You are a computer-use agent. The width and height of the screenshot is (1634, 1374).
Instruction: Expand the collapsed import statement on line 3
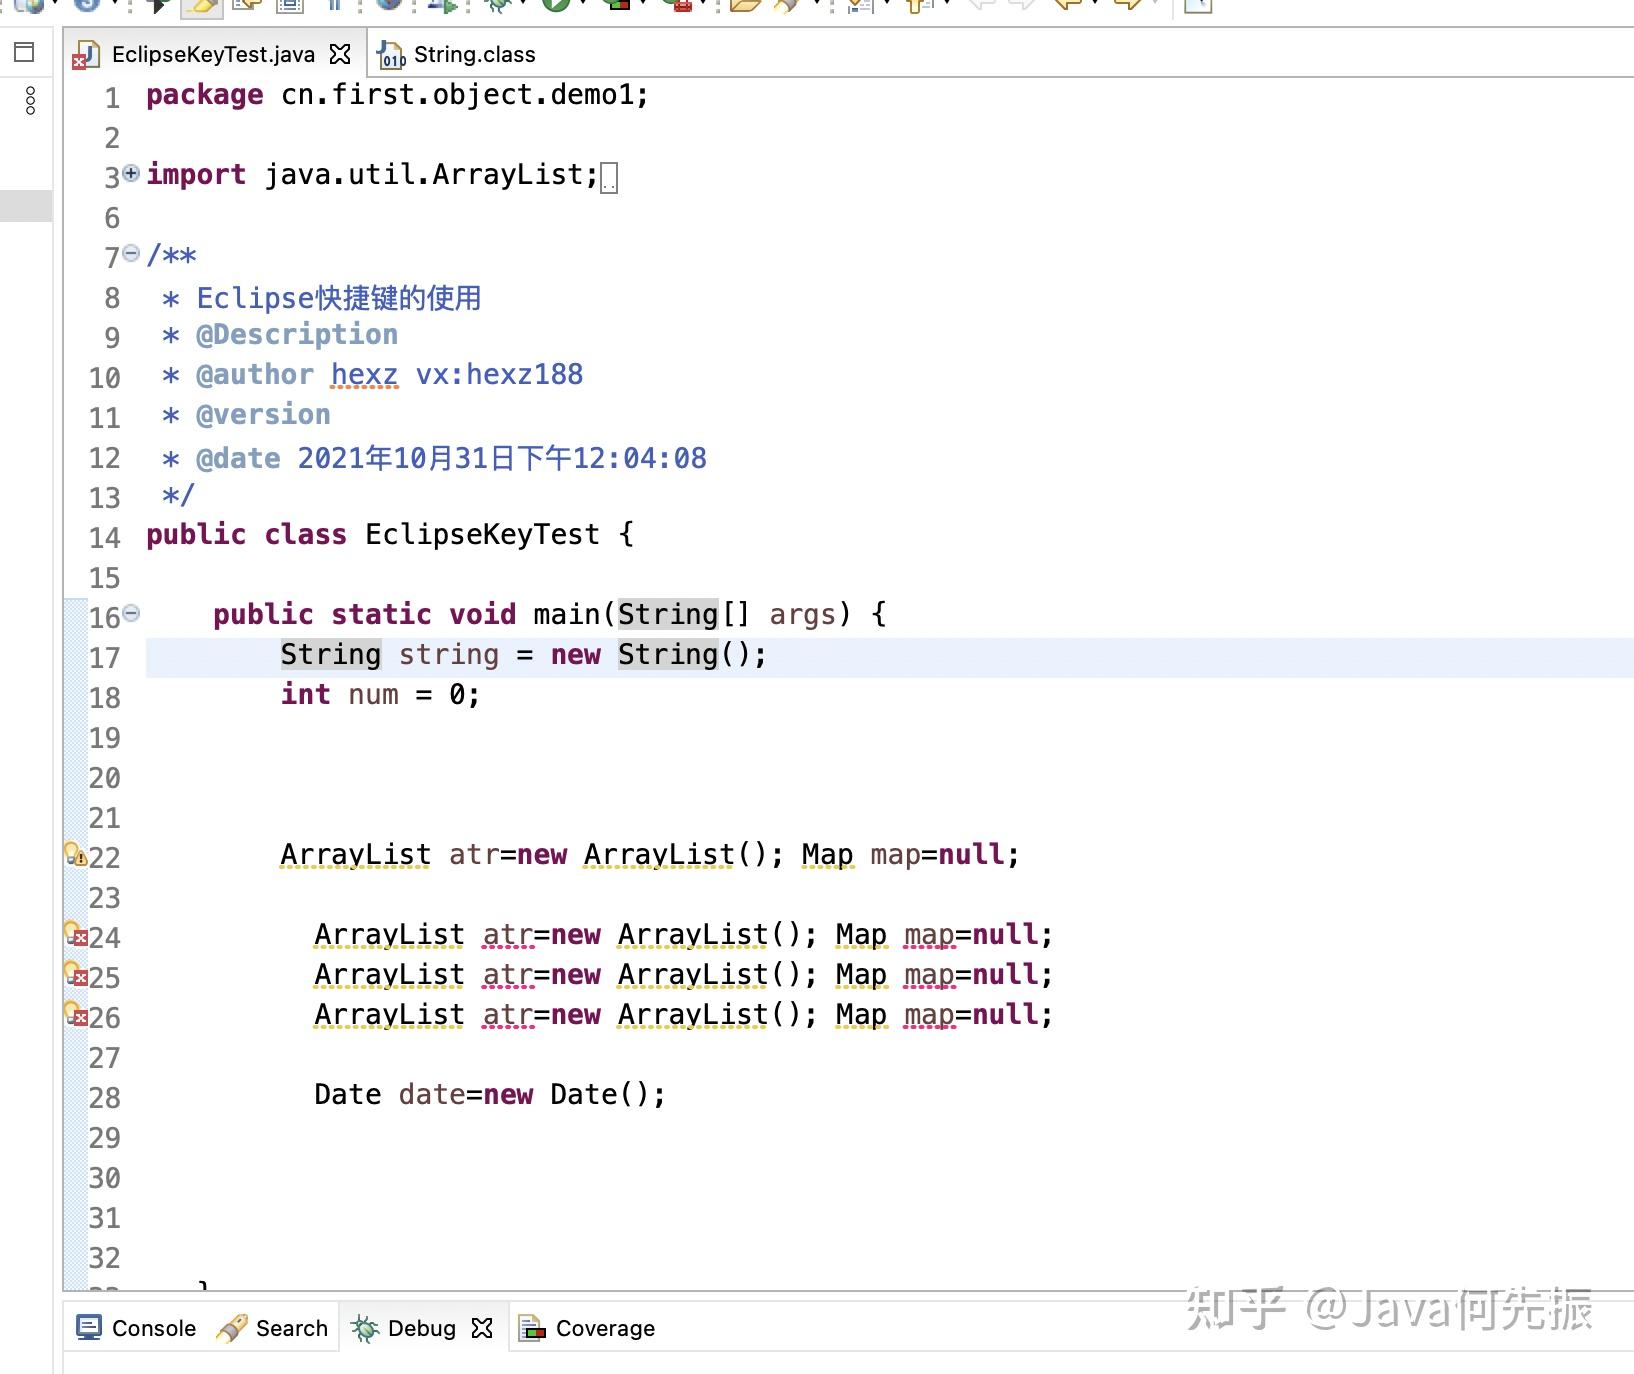pos(130,174)
